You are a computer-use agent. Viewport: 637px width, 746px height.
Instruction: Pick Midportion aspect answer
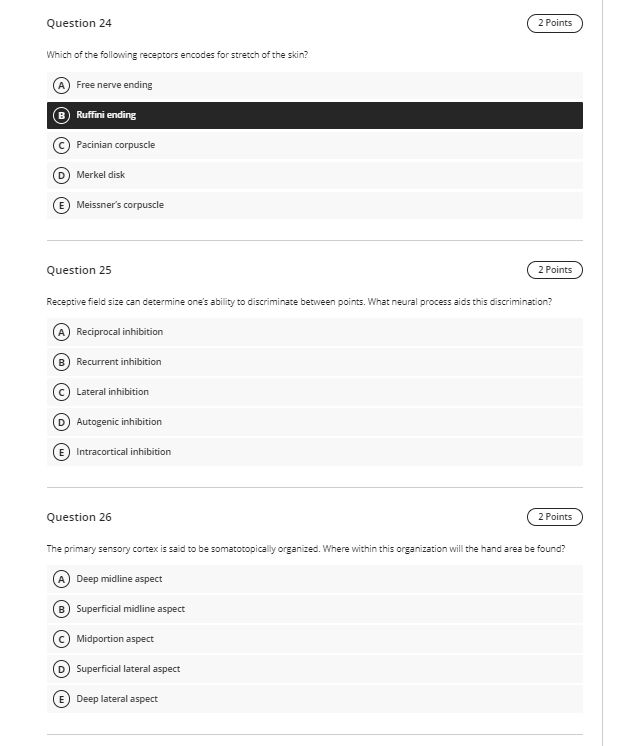tap(314, 639)
